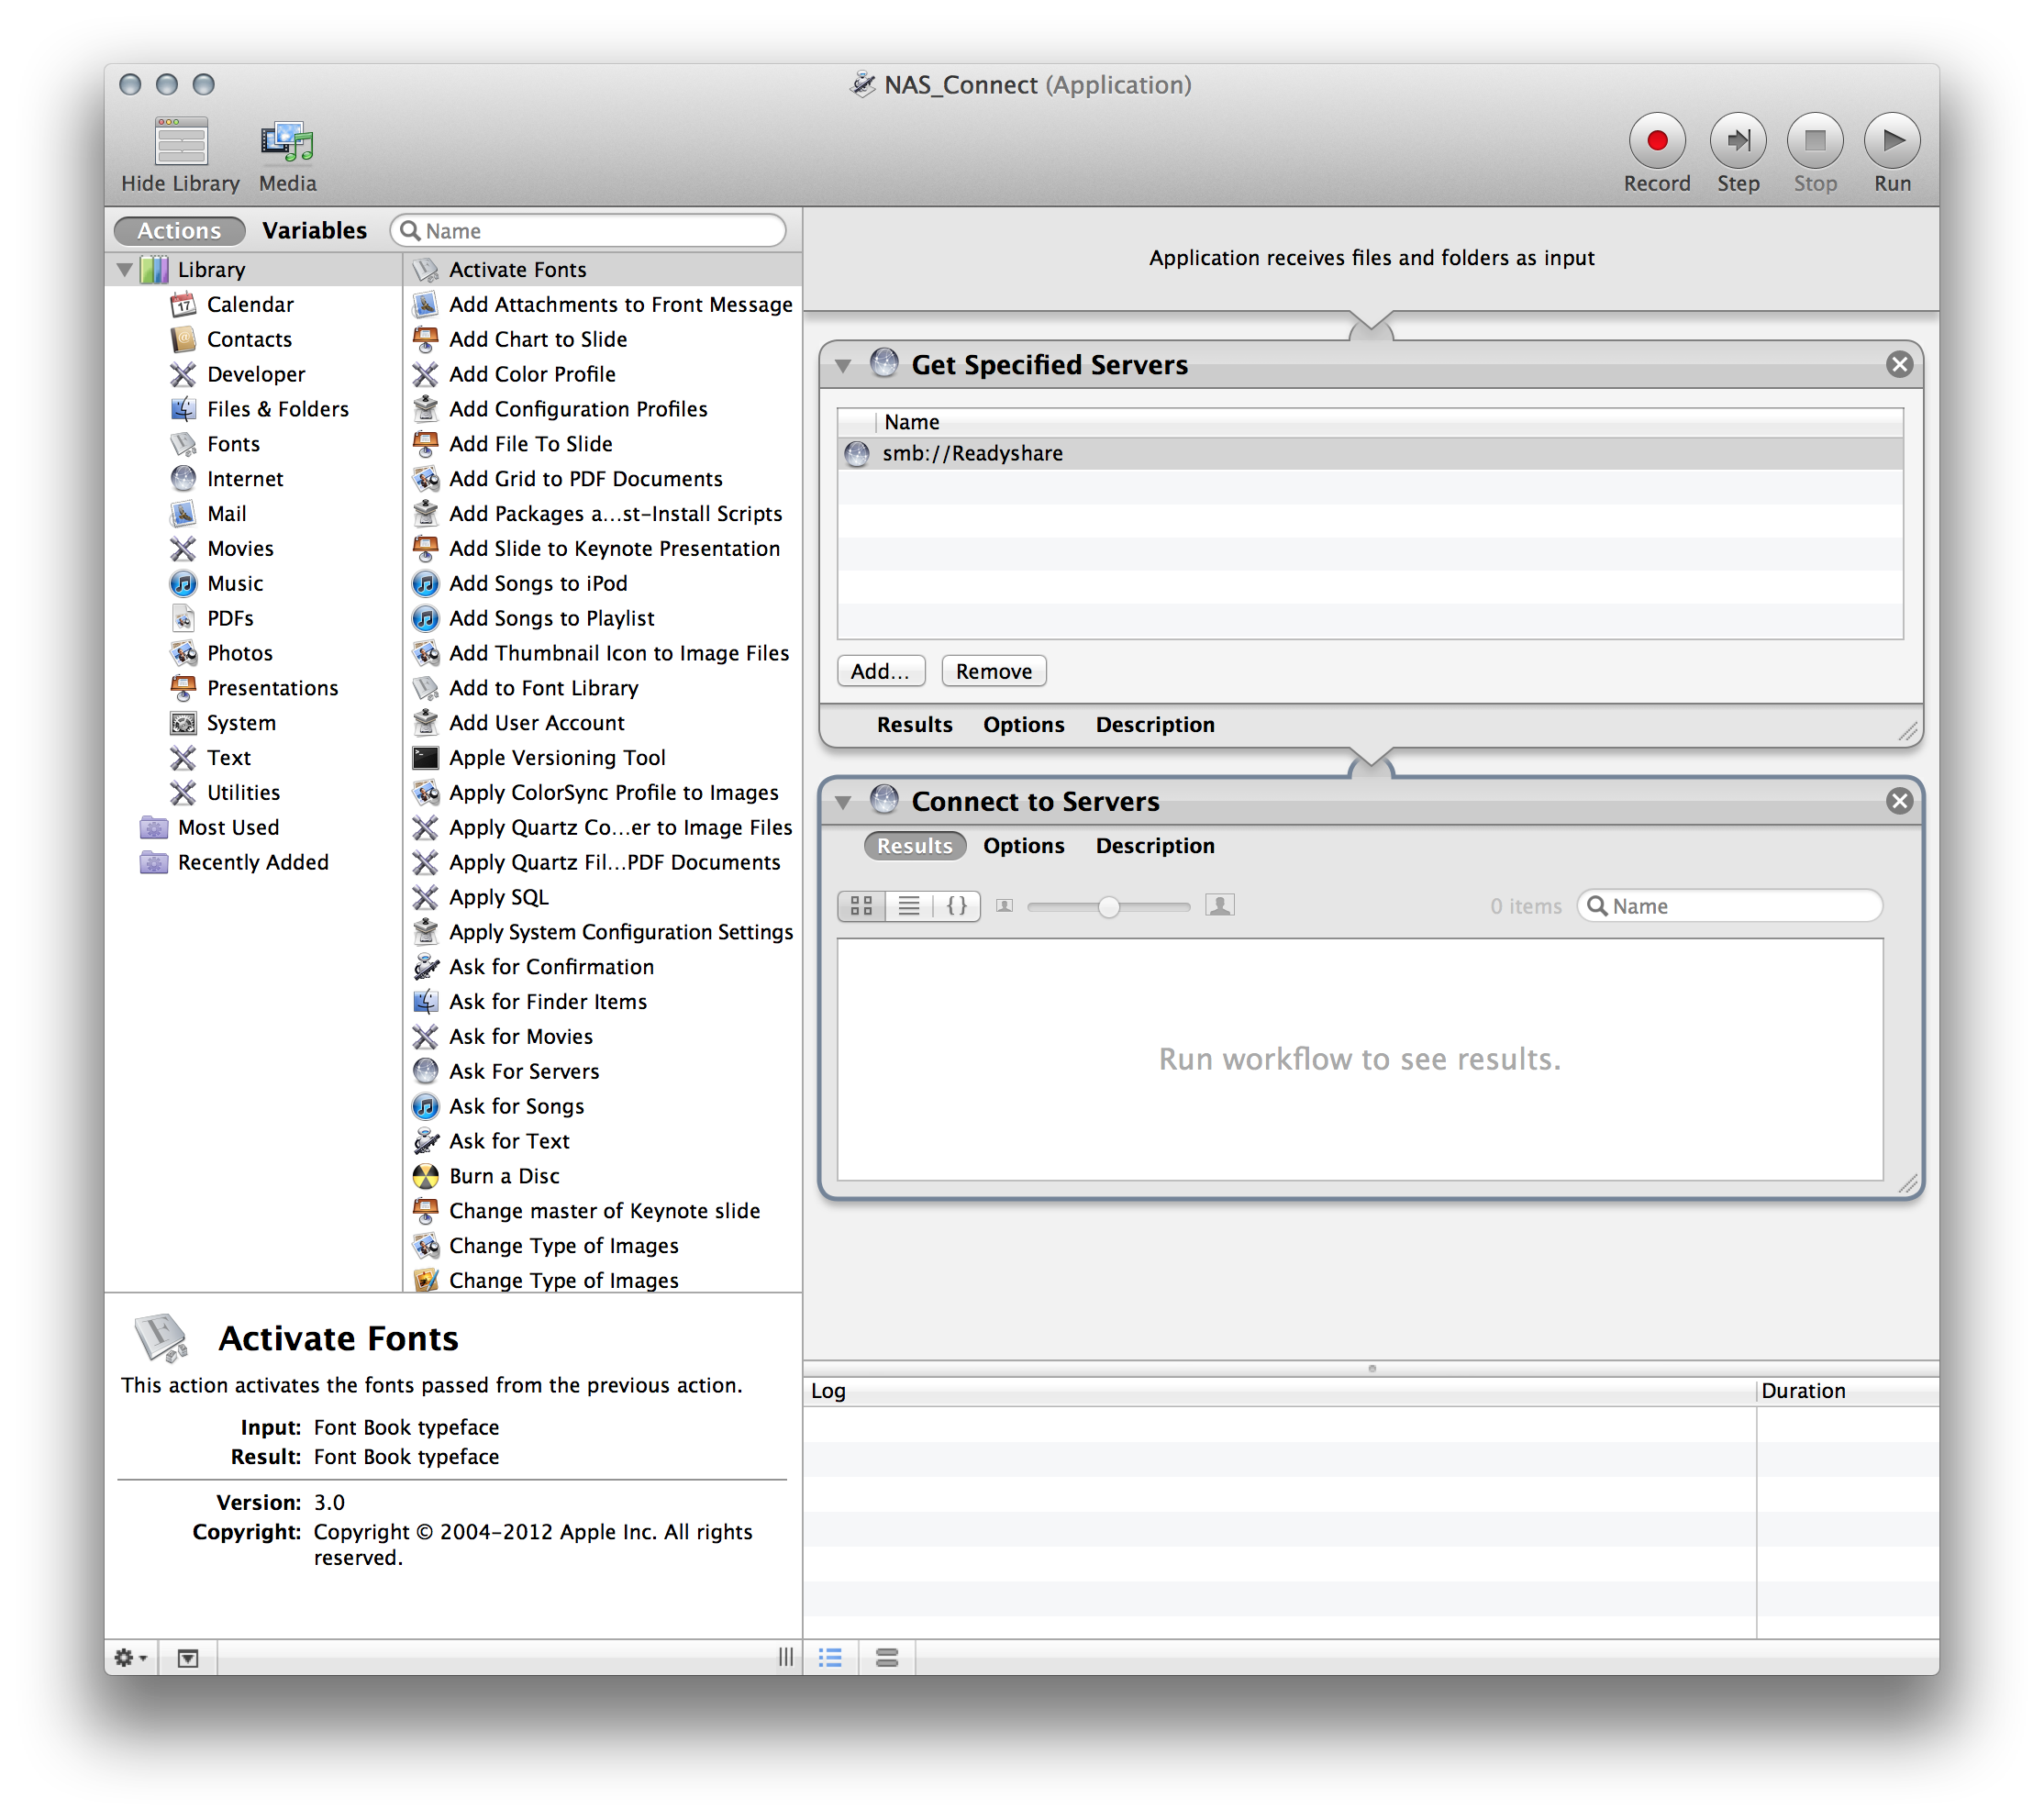The height and width of the screenshot is (1820, 2044).
Task: Click the Step button in toolbar
Action: click(x=1737, y=141)
